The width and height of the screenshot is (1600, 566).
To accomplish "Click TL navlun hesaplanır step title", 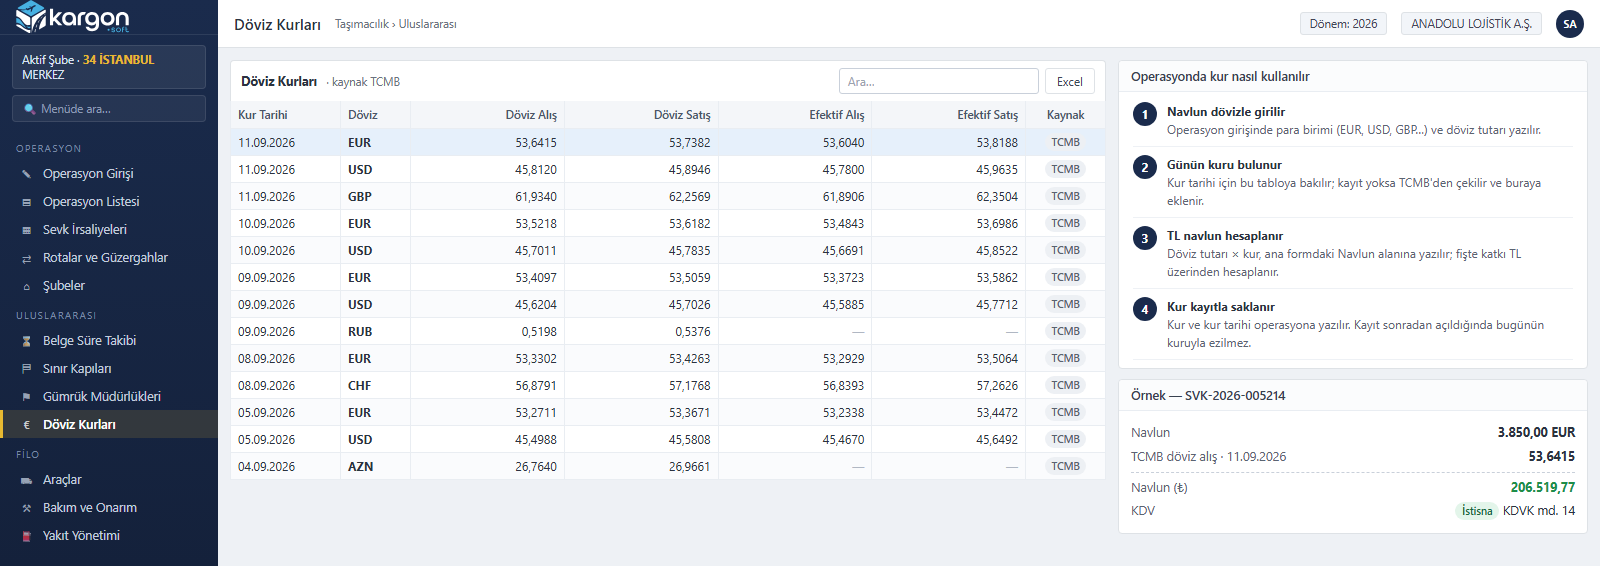I will (x=1225, y=236).
